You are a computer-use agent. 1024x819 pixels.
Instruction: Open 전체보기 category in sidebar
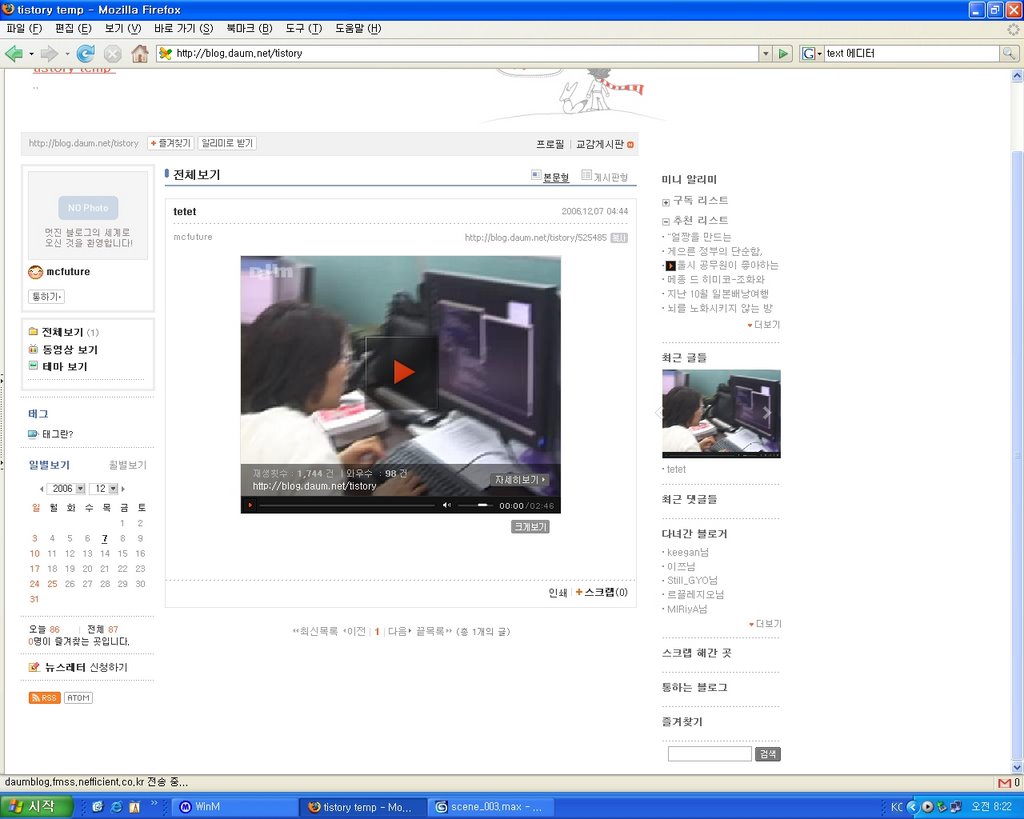point(63,332)
